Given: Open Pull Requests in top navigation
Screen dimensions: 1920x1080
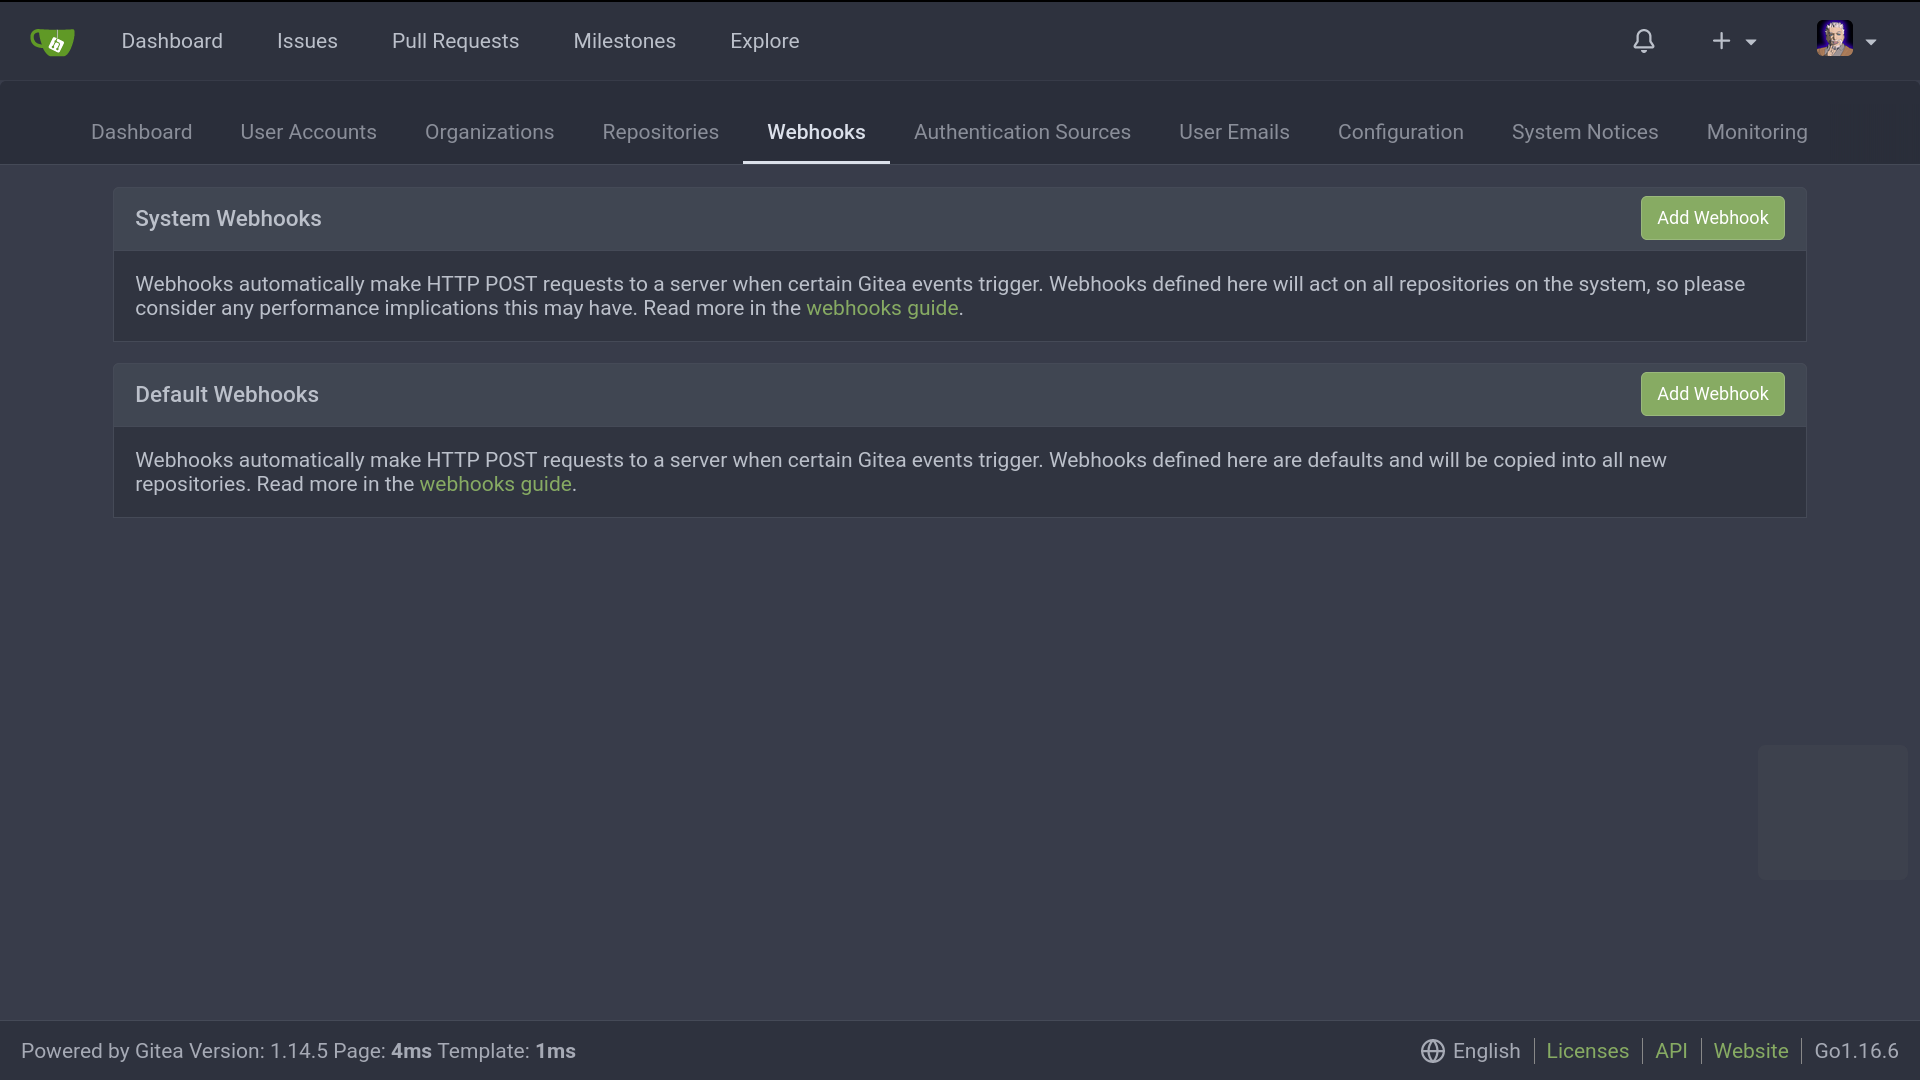Looking at the screenshot, I should [x=455, y=41].
